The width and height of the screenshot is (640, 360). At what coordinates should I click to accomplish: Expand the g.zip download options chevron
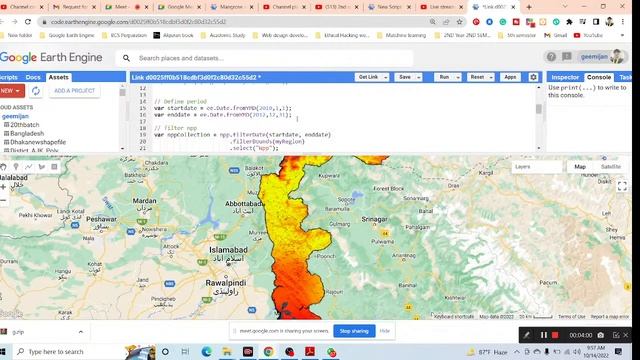(81, 332)
